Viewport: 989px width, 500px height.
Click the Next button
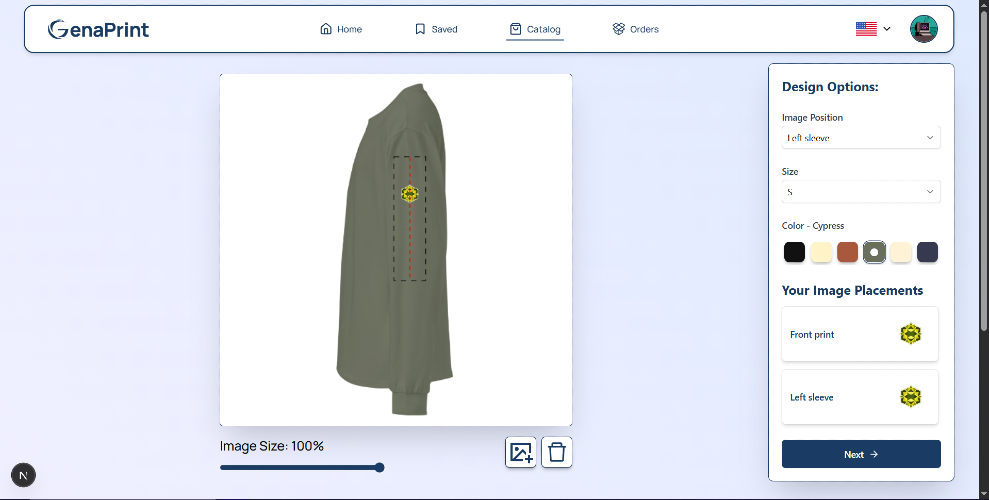click(861, 454)
